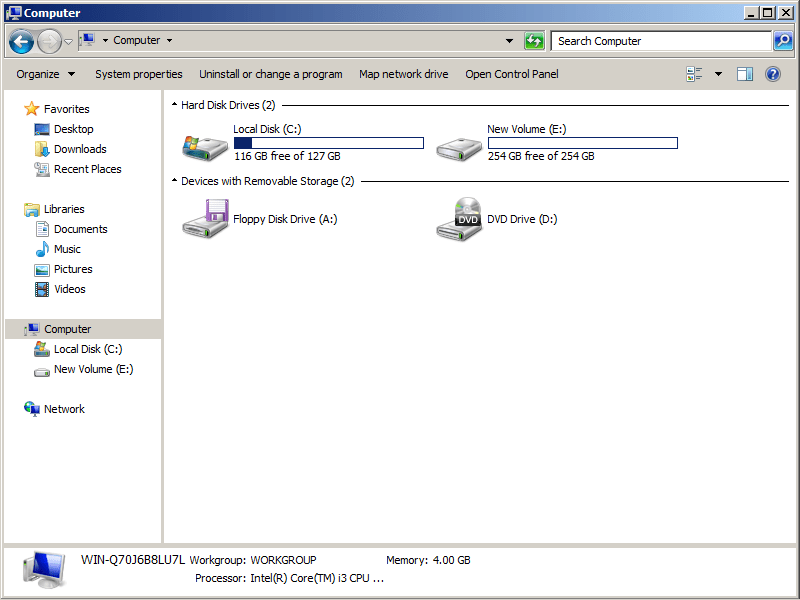Click the Back navigation arrow button

pyautogui.click(x=22, y=41)
